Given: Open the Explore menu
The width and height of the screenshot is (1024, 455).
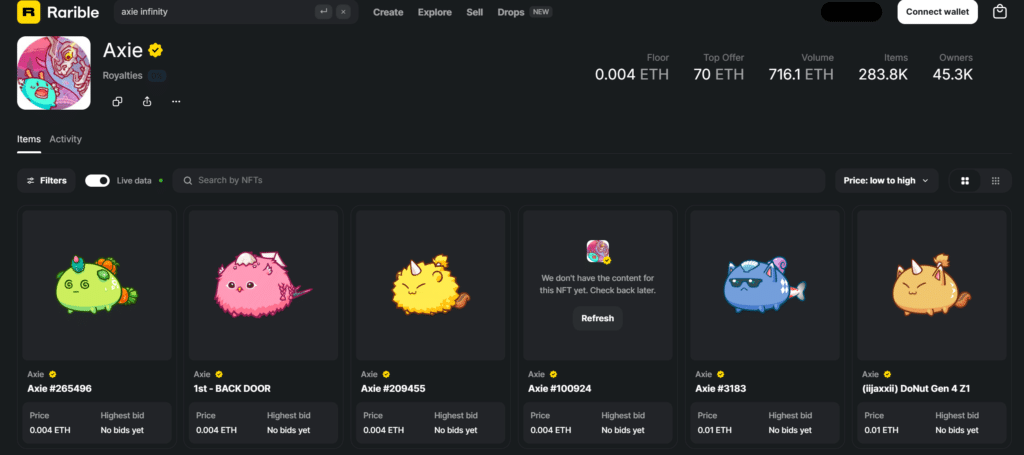Looking at the screenshot, I should (x=435, y=12).
